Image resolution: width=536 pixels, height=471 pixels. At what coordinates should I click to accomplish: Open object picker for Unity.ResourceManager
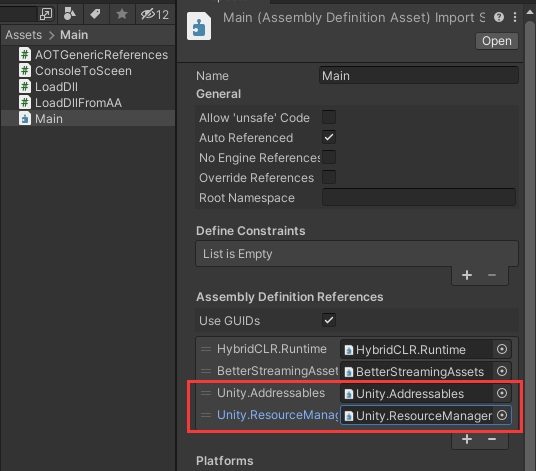click(502, 415)
